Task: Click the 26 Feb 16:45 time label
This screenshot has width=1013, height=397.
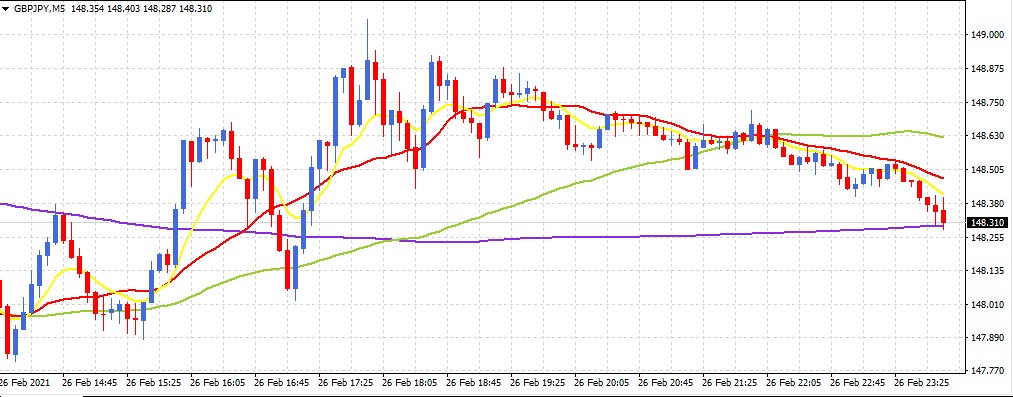Action: coord(282,382)
